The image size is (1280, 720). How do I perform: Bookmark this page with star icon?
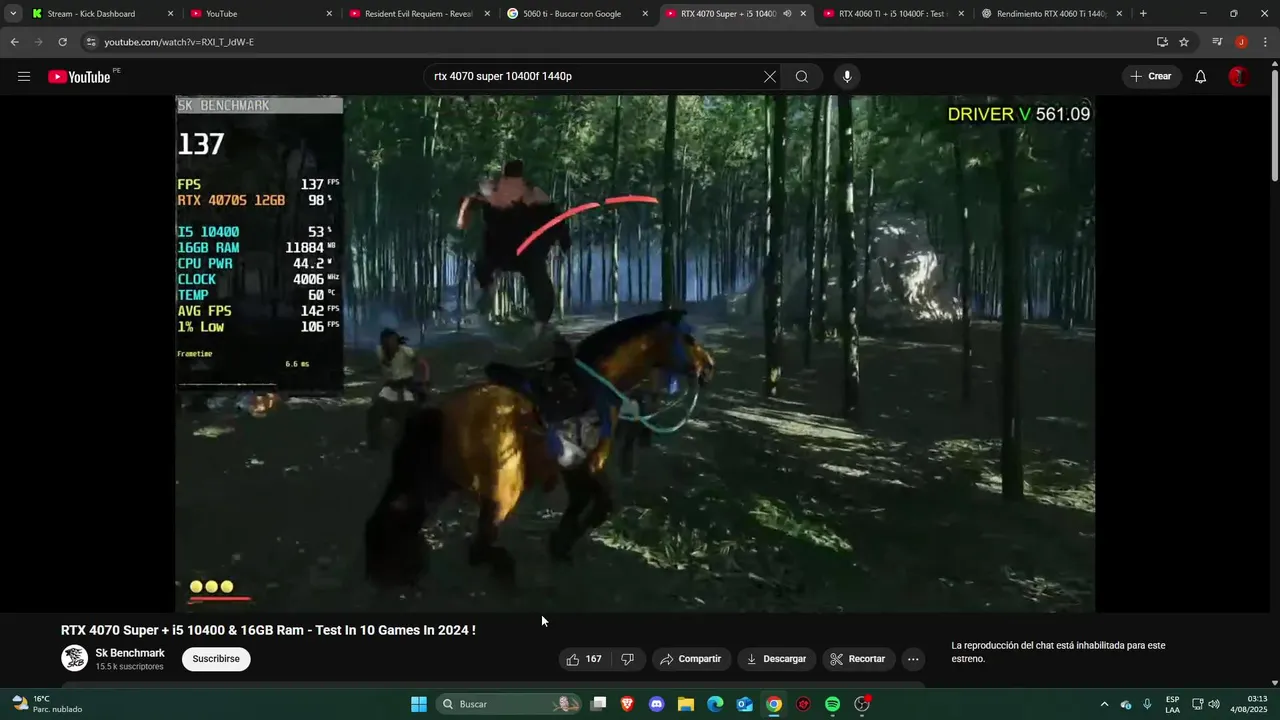[1184, 42]
